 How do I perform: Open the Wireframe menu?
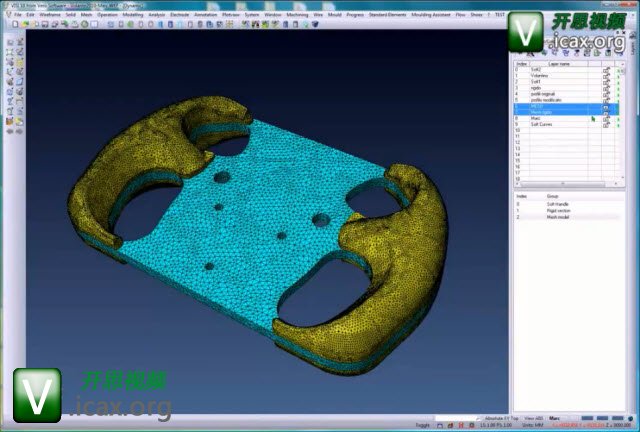tap(50, 15)
